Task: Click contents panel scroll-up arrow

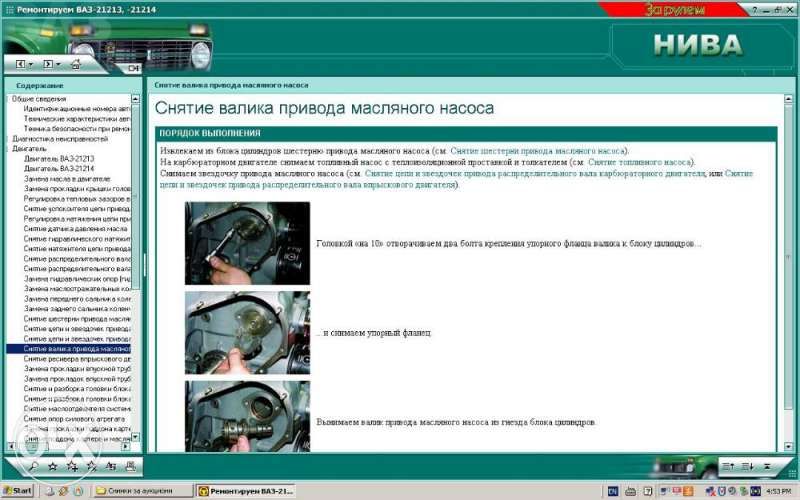Action: coord(135,99)
